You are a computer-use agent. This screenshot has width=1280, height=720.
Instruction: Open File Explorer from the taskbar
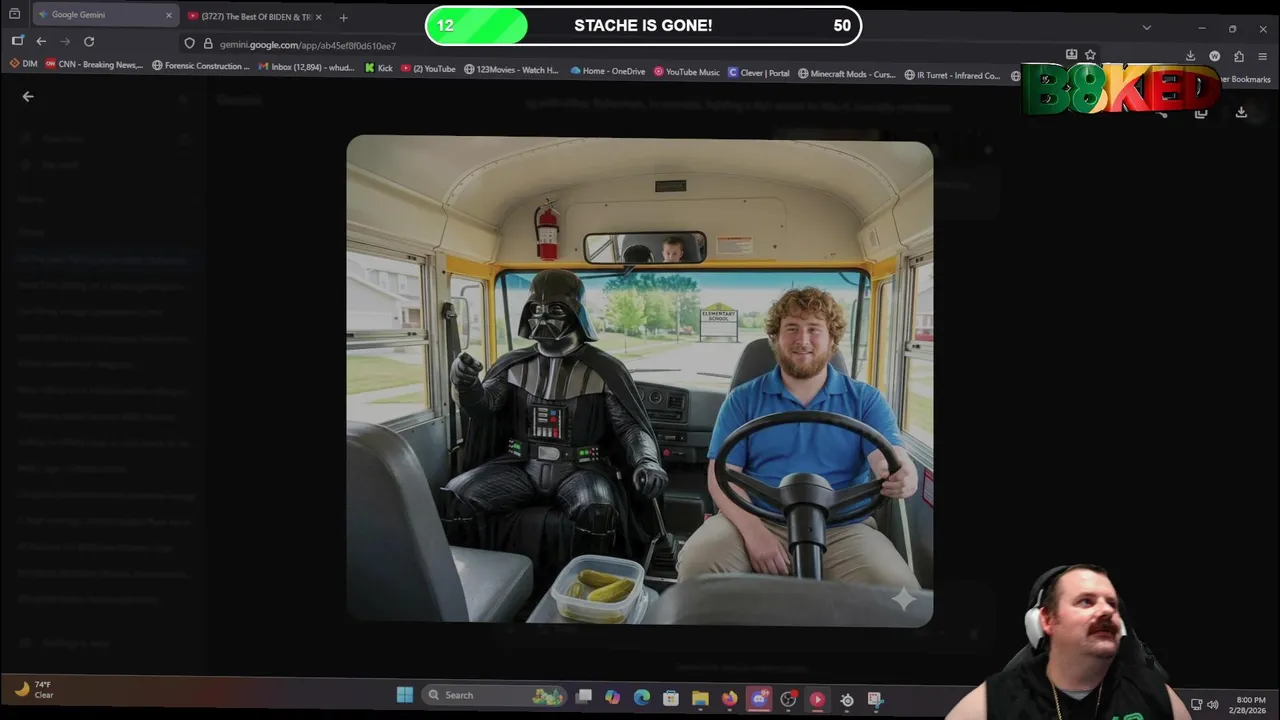click(x=700, y=698)
